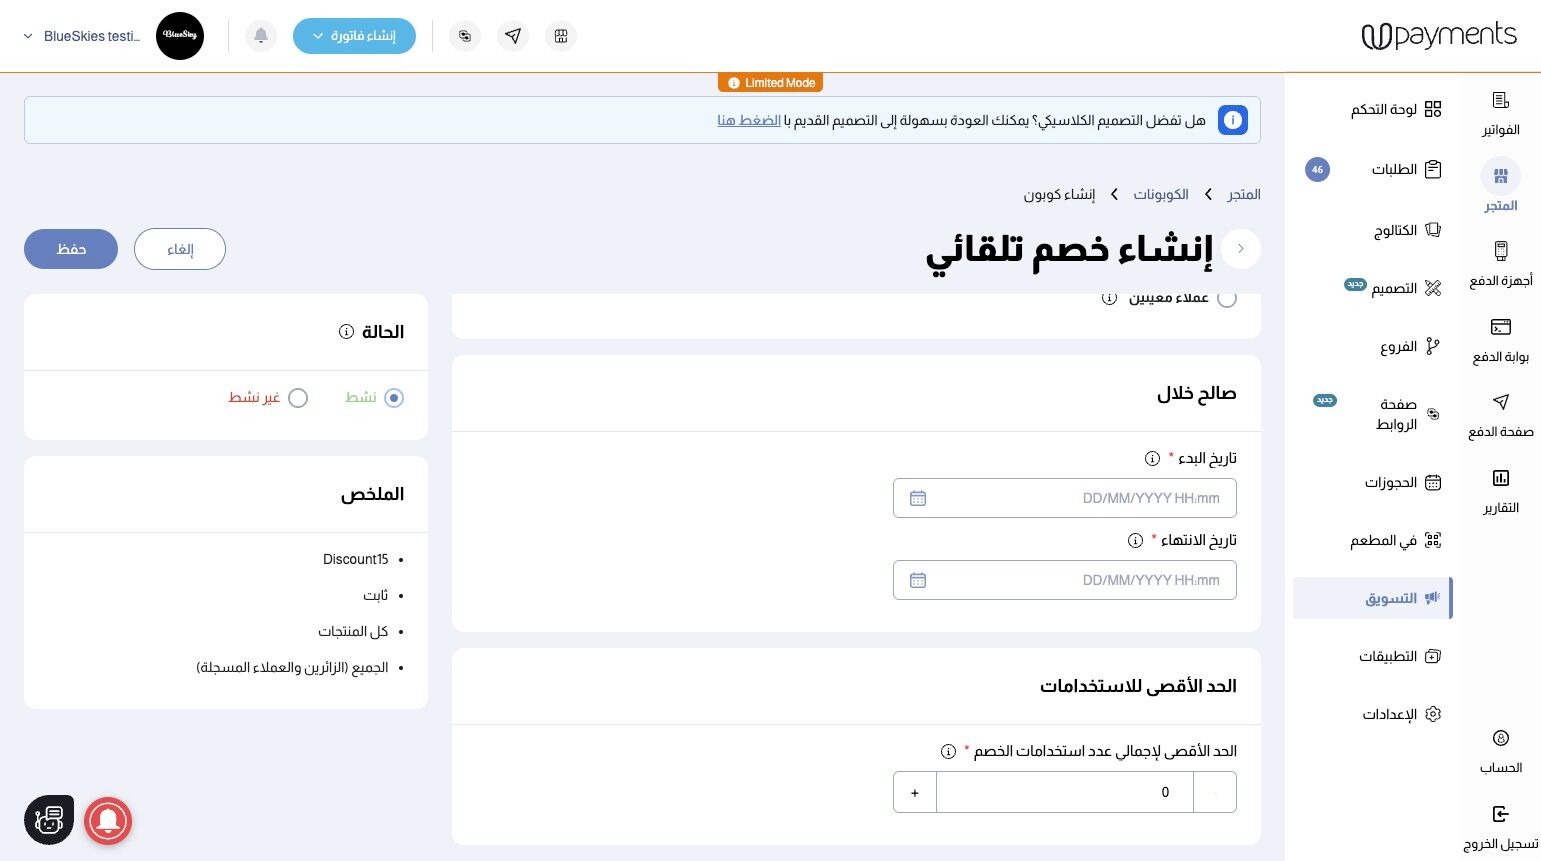Open صفحة الدفع payment page icon
Image resolution: width=1541 pixels, height=861 pixels.
tap(1500, 402)
